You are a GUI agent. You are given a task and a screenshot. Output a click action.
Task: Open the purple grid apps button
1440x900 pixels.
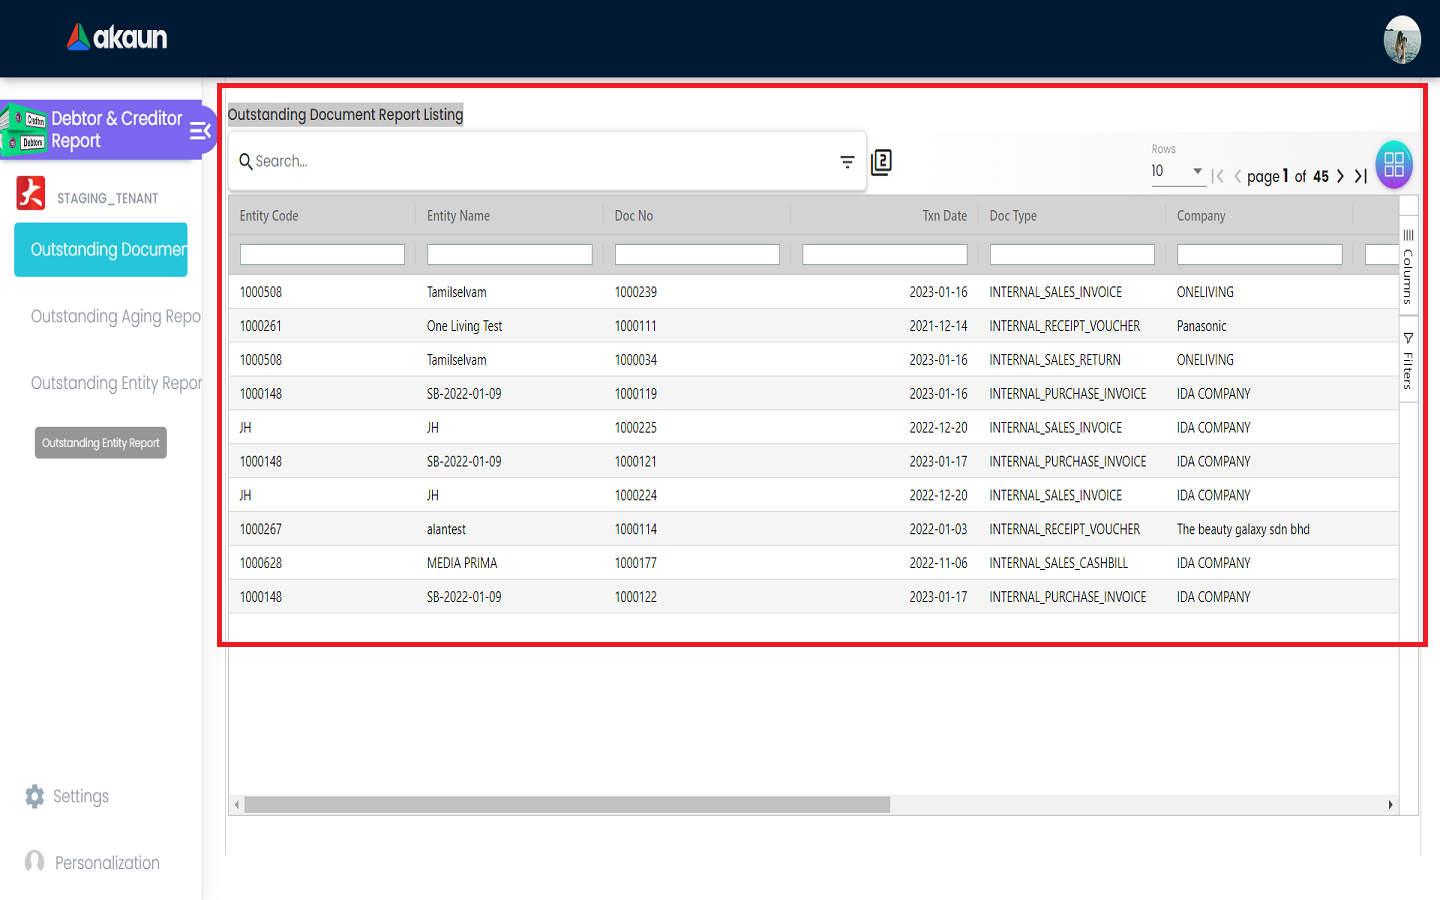1394,165
